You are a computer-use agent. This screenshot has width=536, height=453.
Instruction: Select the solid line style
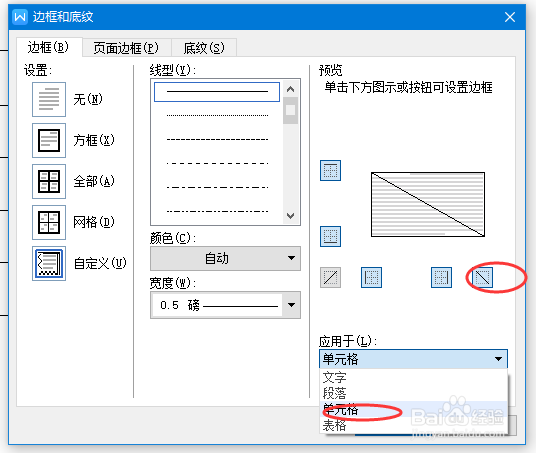[x=217, y=92]
